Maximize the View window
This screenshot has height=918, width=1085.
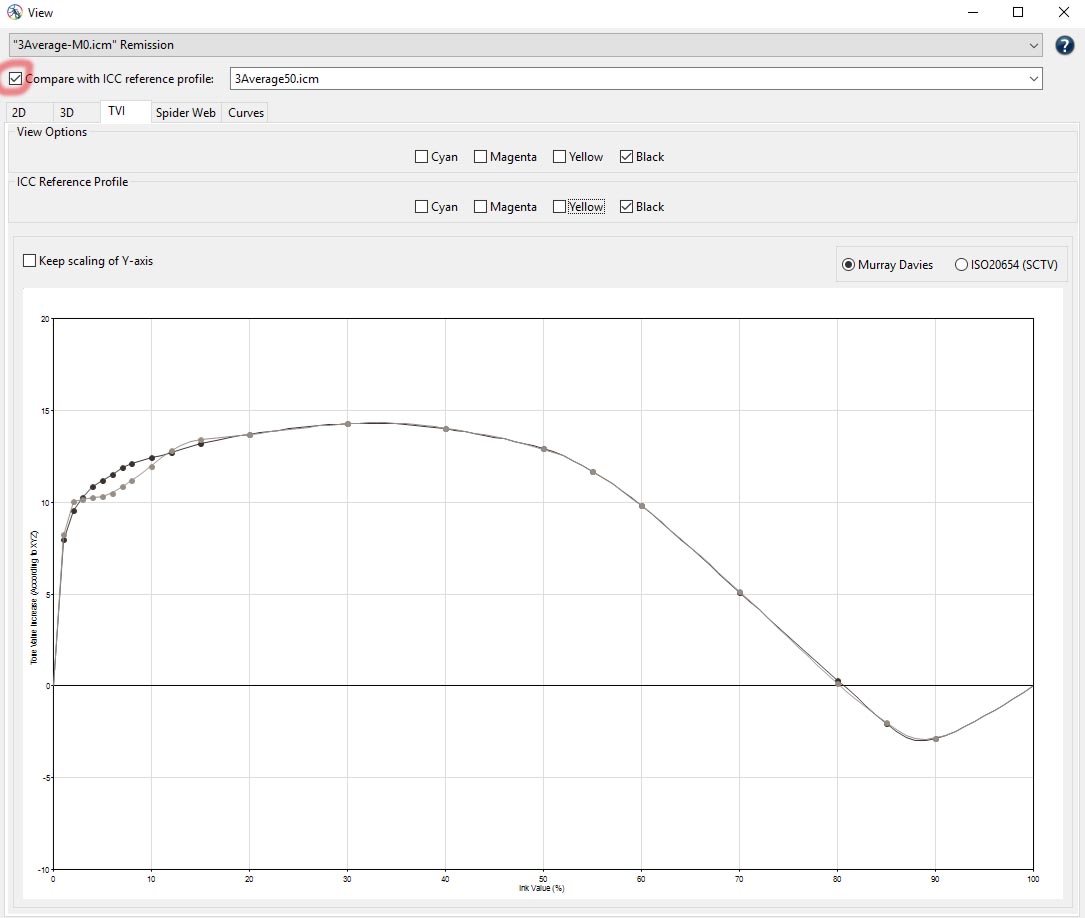[1018, 12]
